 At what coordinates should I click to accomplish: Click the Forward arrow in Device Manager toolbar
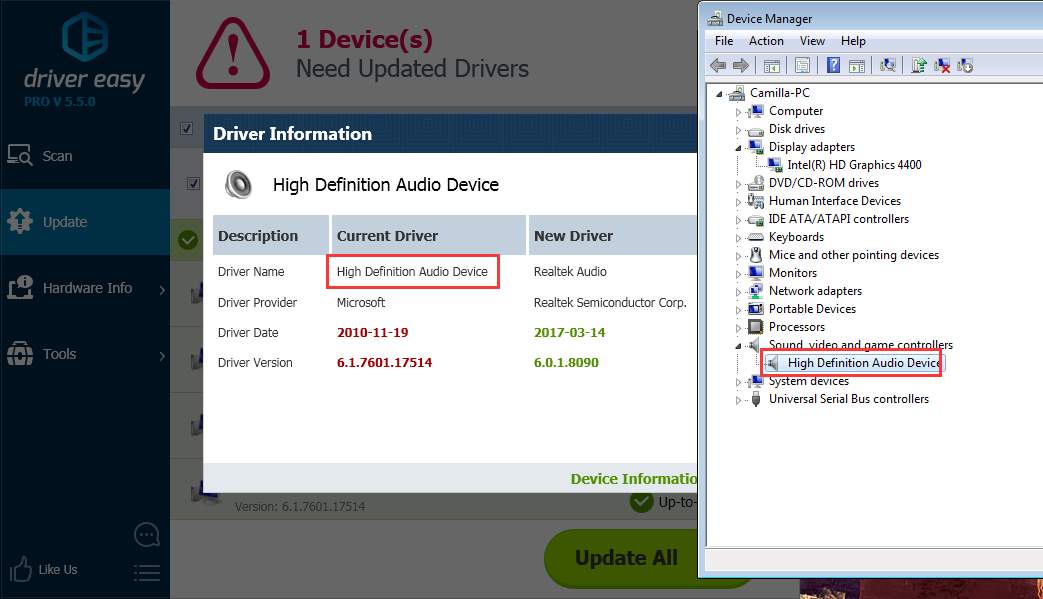tap(740, 65)
